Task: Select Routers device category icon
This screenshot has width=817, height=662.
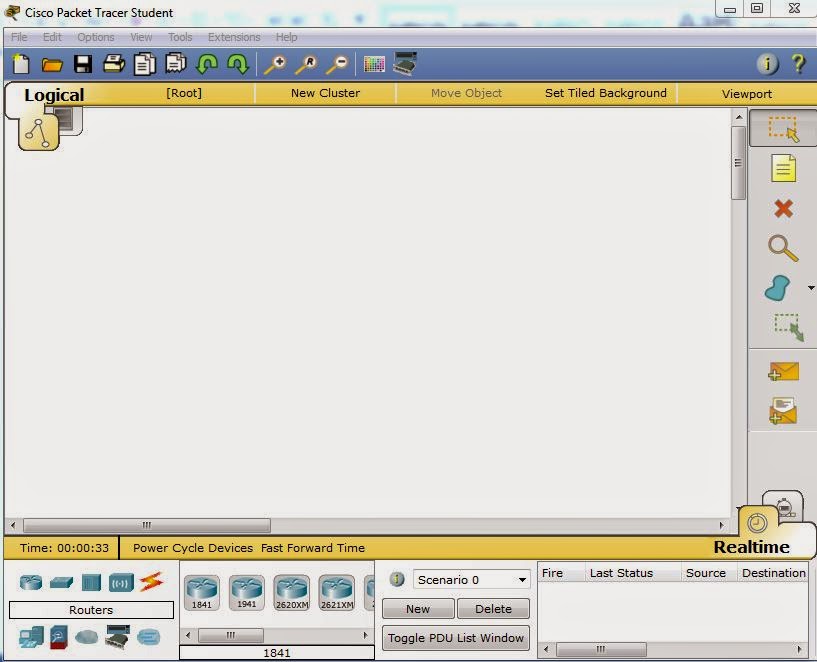Action: click(31, 582)
